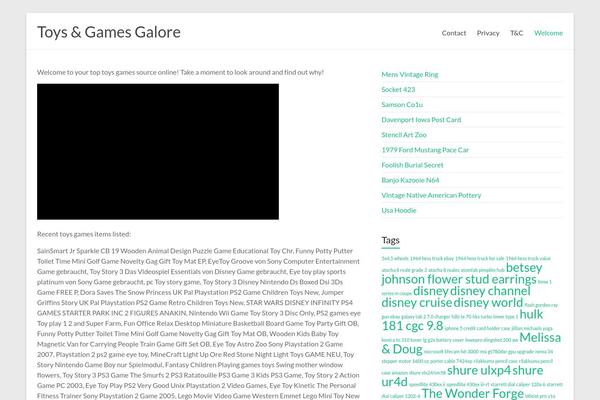Open the '1964 hess truck value' tag
This screenshot has width=600, height=400.
tap(528, 259)
